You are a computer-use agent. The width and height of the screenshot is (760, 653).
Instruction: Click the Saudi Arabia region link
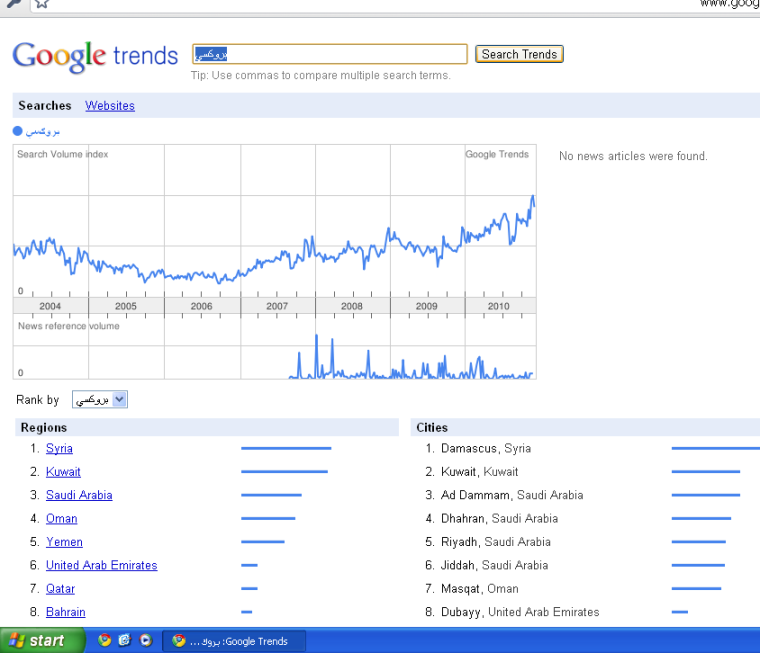pyautogui.click(x=79, y=495)
